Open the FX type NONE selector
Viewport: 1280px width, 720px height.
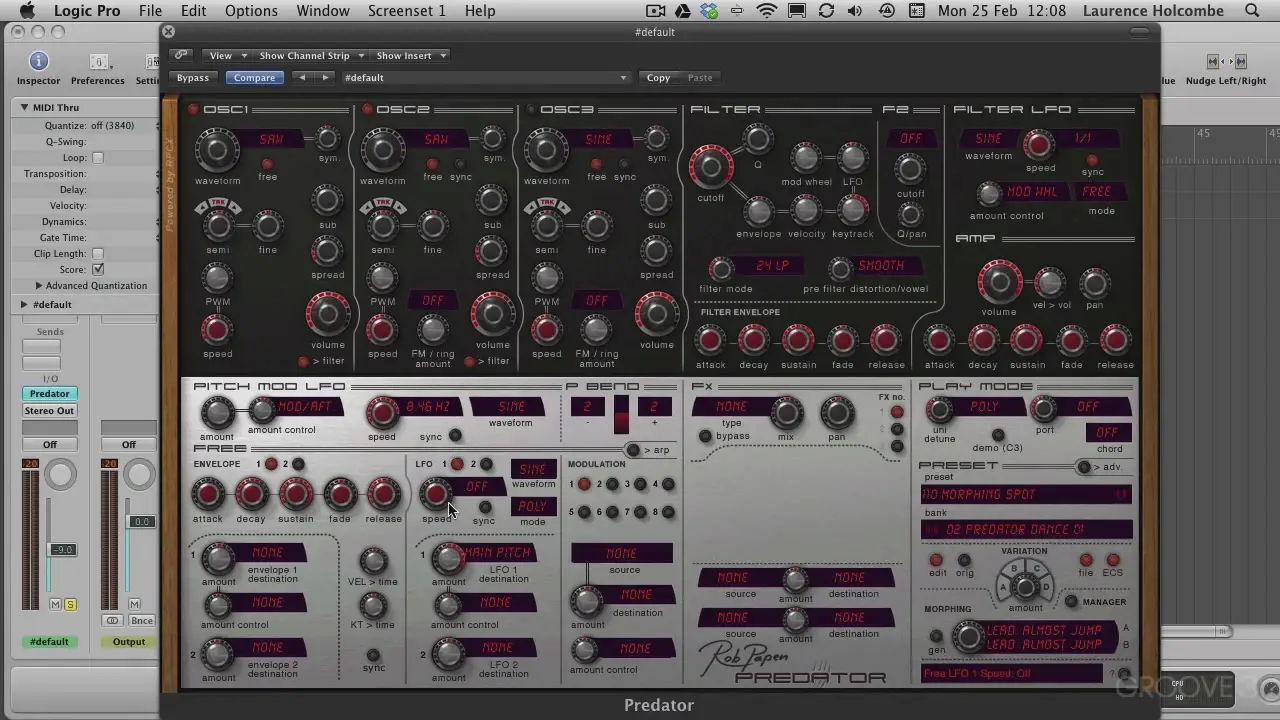731,407
